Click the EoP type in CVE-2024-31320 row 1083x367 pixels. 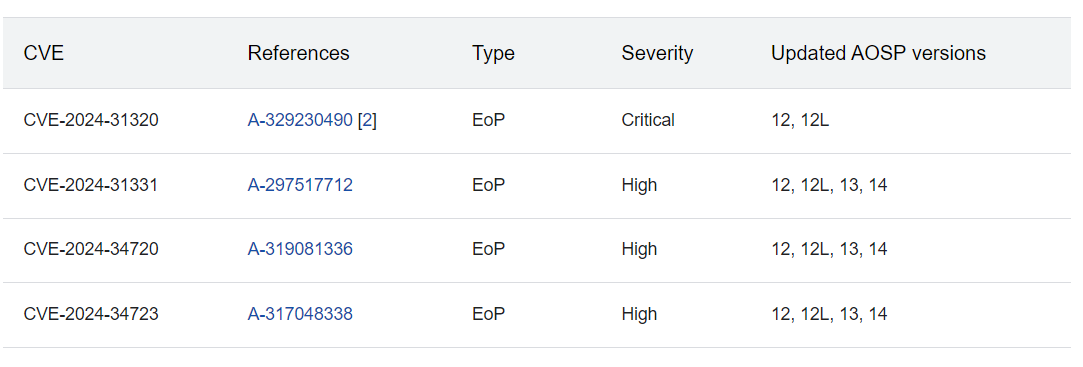[x=488, y=120]
